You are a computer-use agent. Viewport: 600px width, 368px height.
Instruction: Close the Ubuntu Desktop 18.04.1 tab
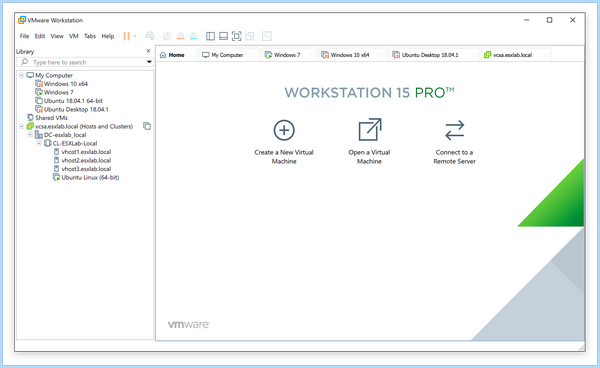(473, 55)
